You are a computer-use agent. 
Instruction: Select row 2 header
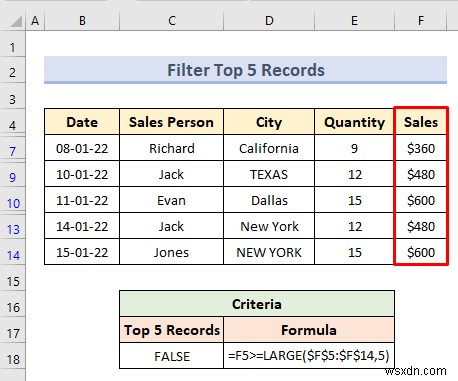click(x=13, y=70)
